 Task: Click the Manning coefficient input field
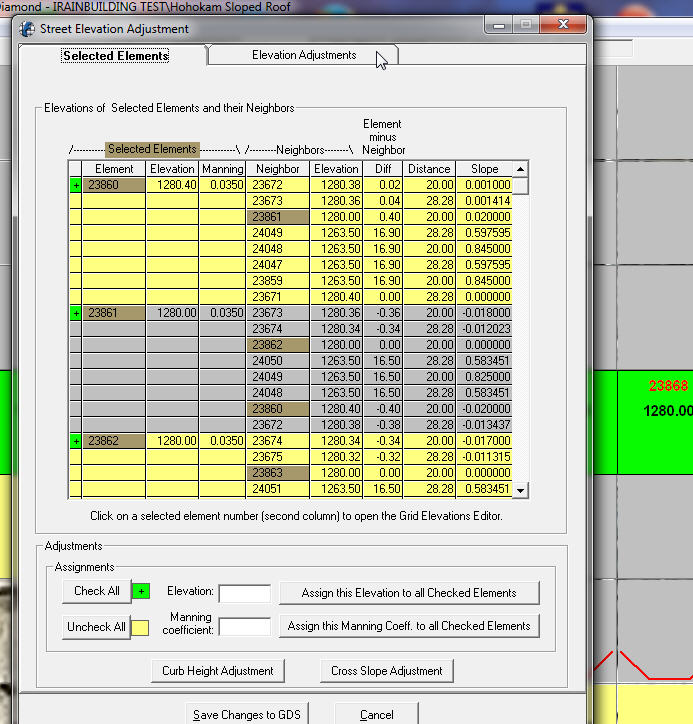245,627
